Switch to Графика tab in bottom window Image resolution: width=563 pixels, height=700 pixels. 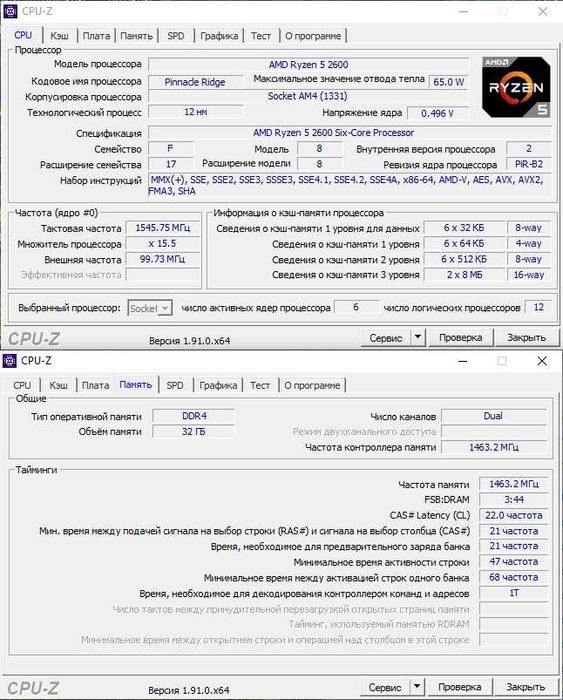tap(218, 385)
